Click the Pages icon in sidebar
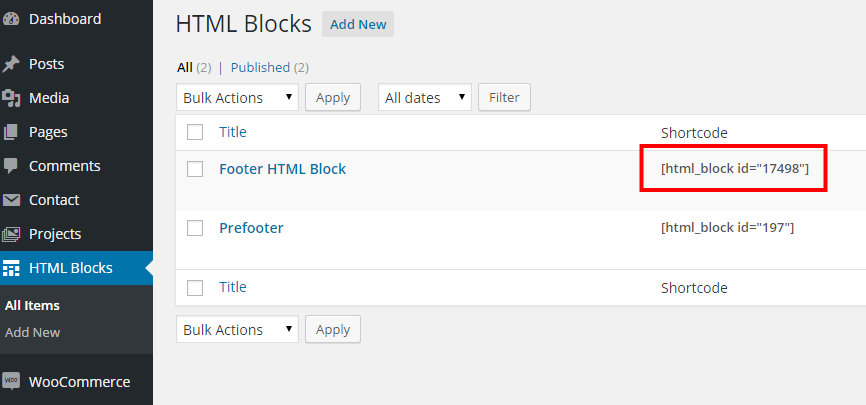Image resolution: width=866 pixels, height=405 pixels. click(x=11, y=132)
